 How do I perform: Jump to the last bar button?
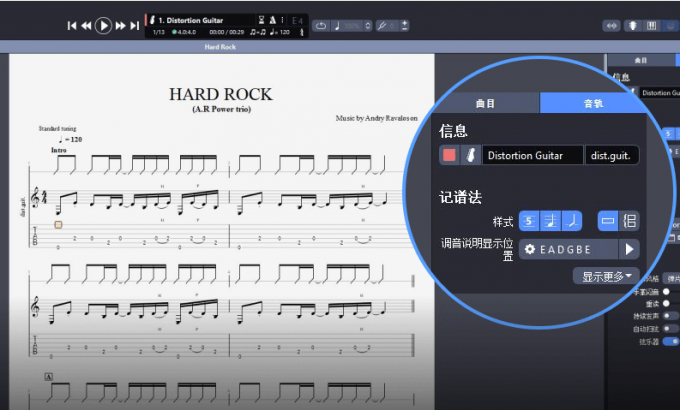coord(135,26)
